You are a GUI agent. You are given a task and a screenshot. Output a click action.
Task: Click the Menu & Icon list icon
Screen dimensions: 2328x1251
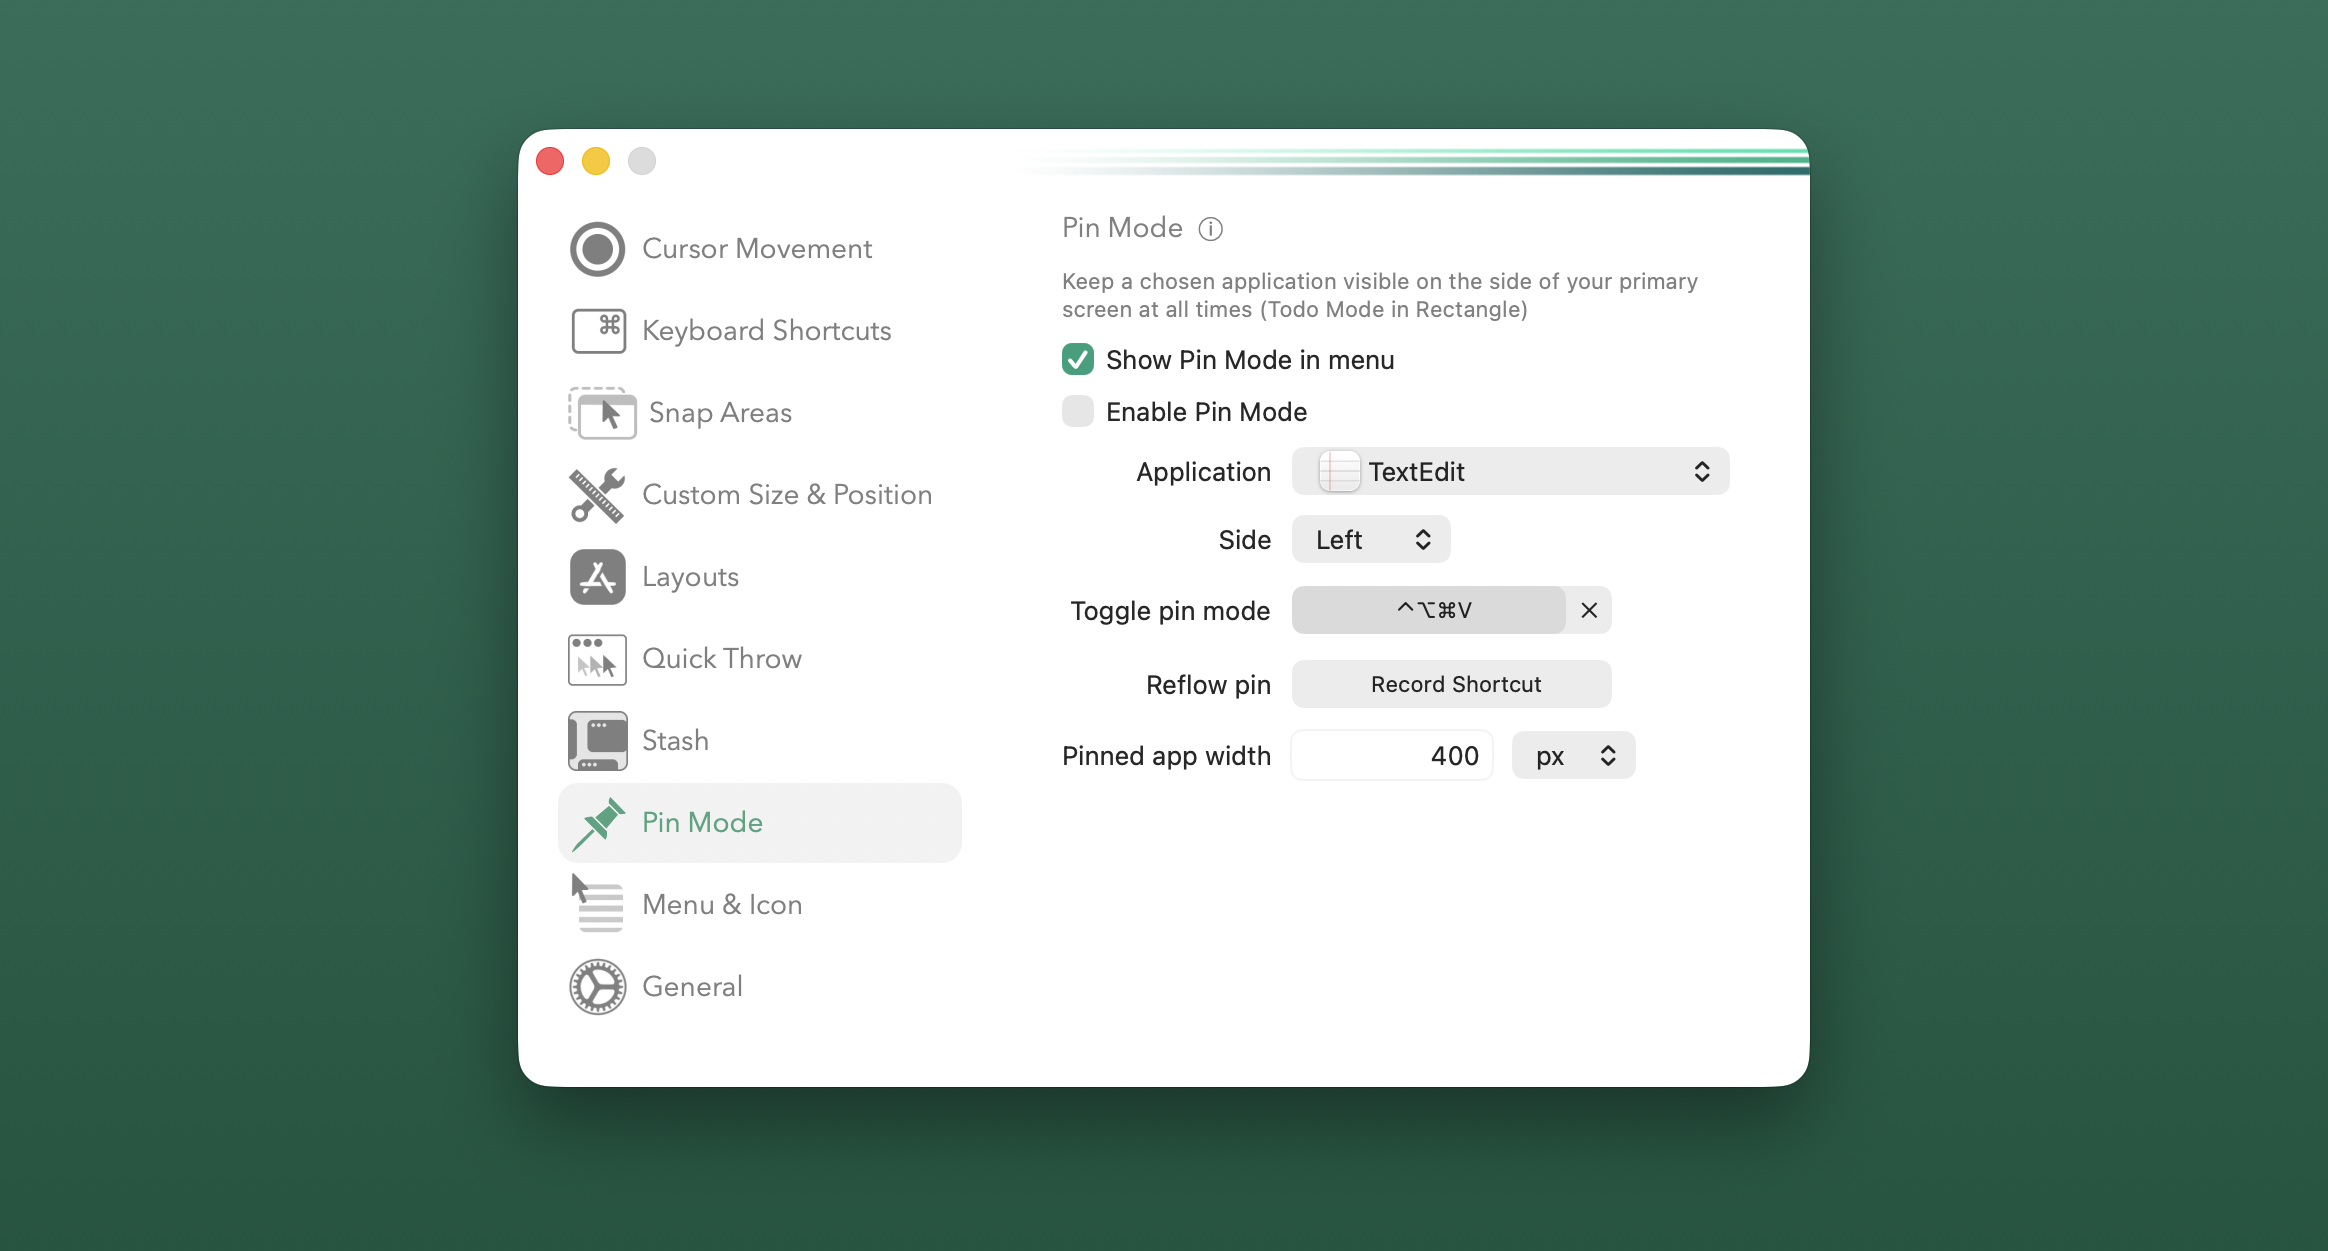click(598, 903)
